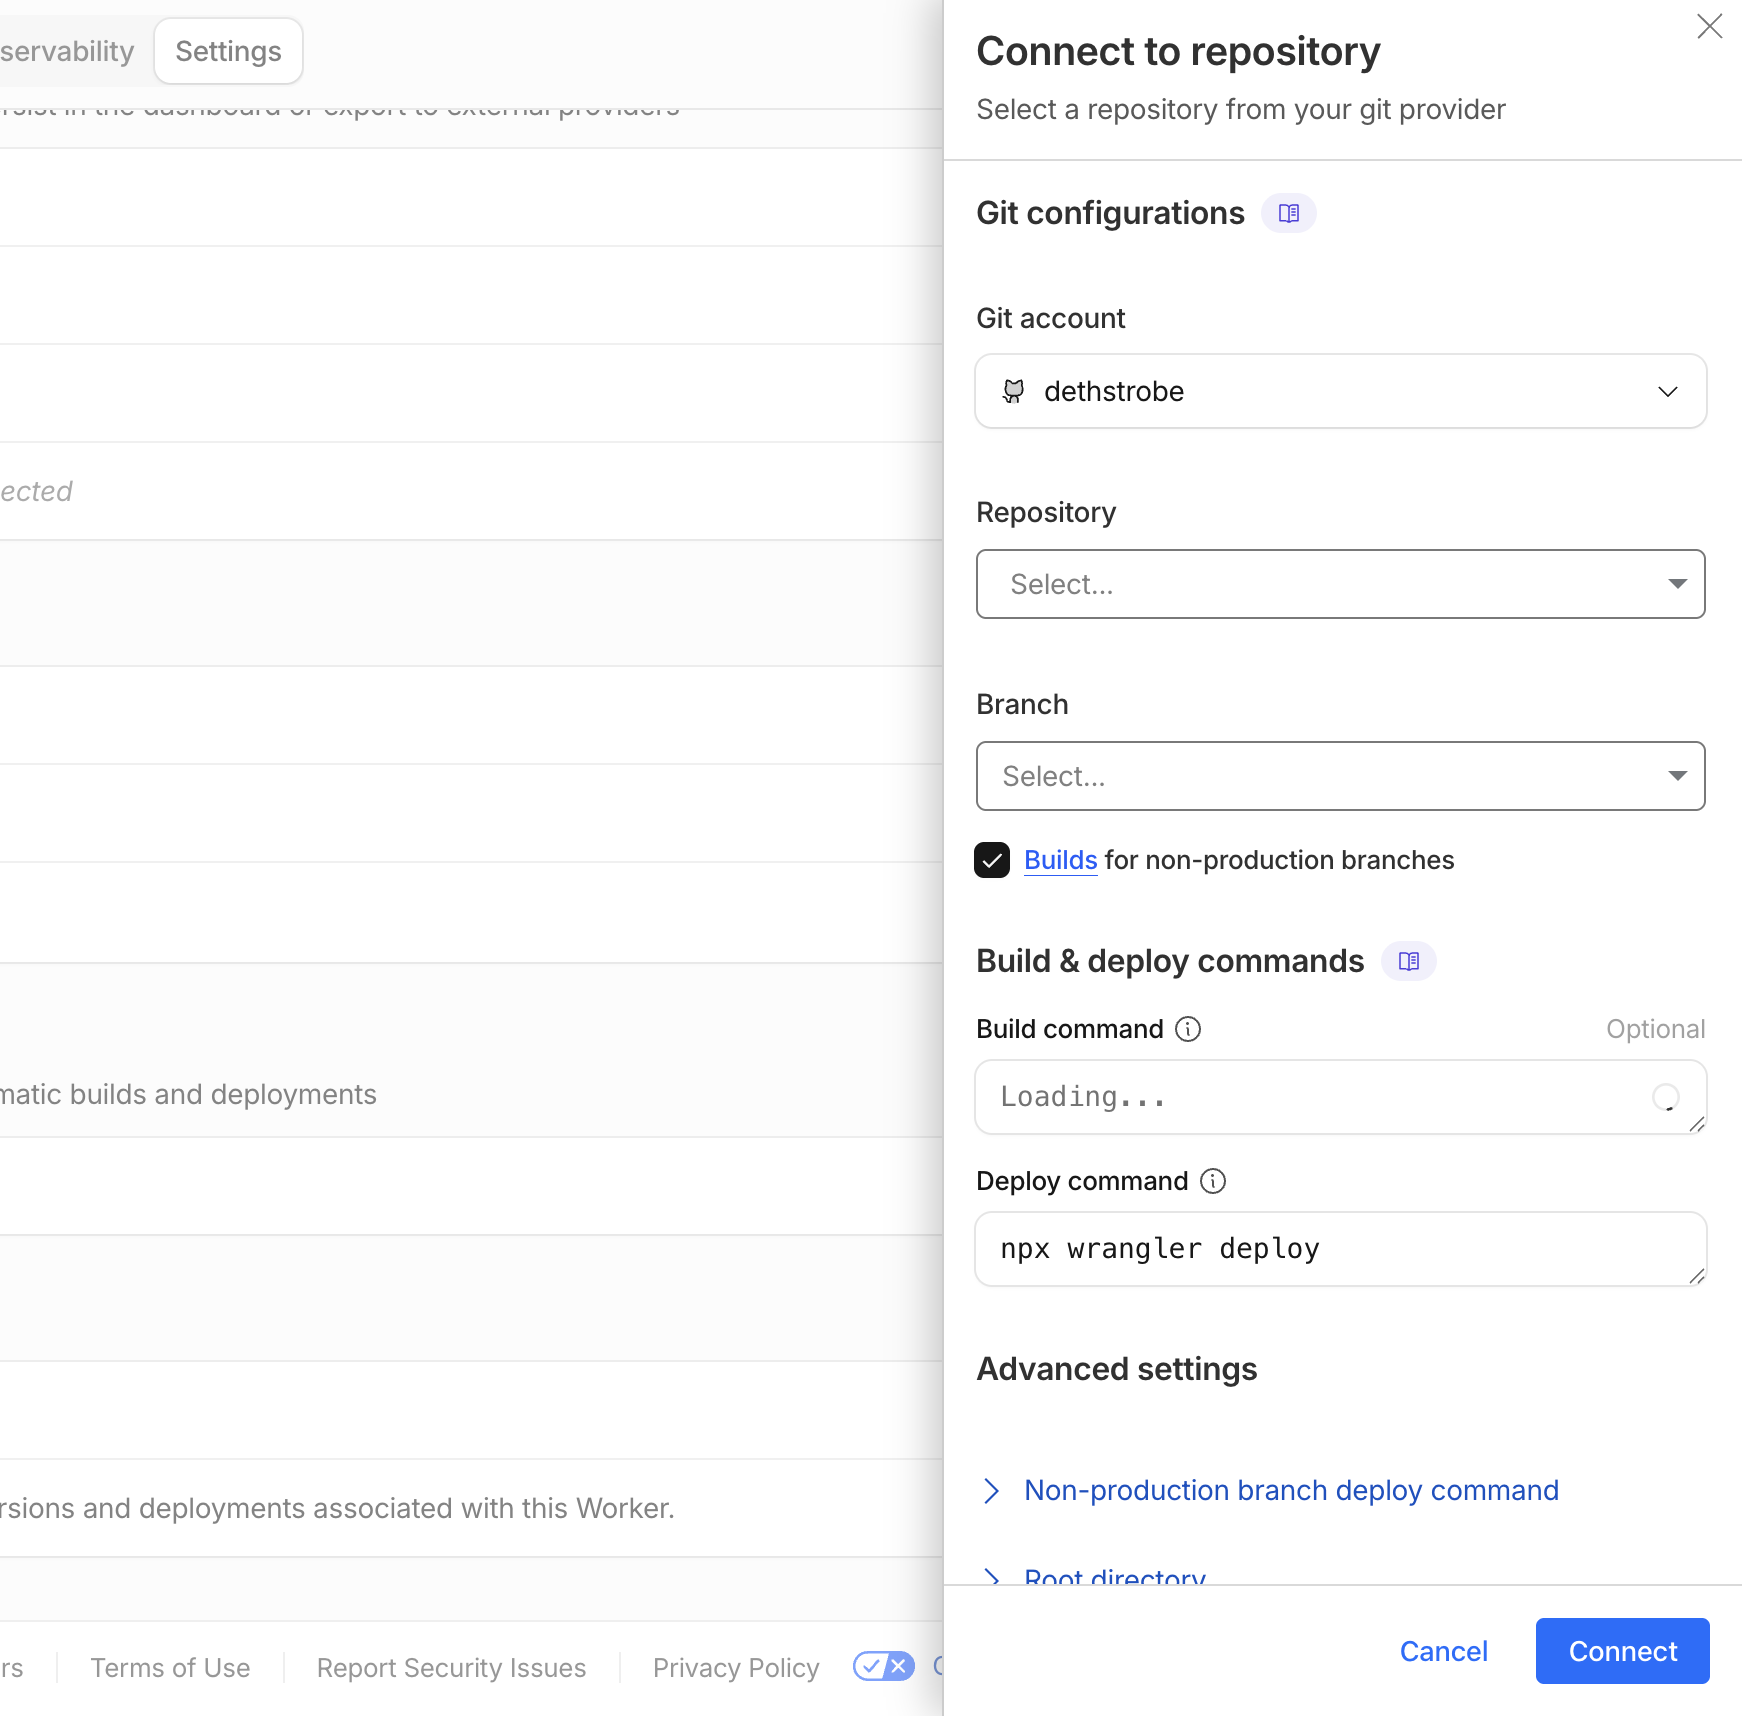Click the Build command info icon

tap(1187, 1028)
